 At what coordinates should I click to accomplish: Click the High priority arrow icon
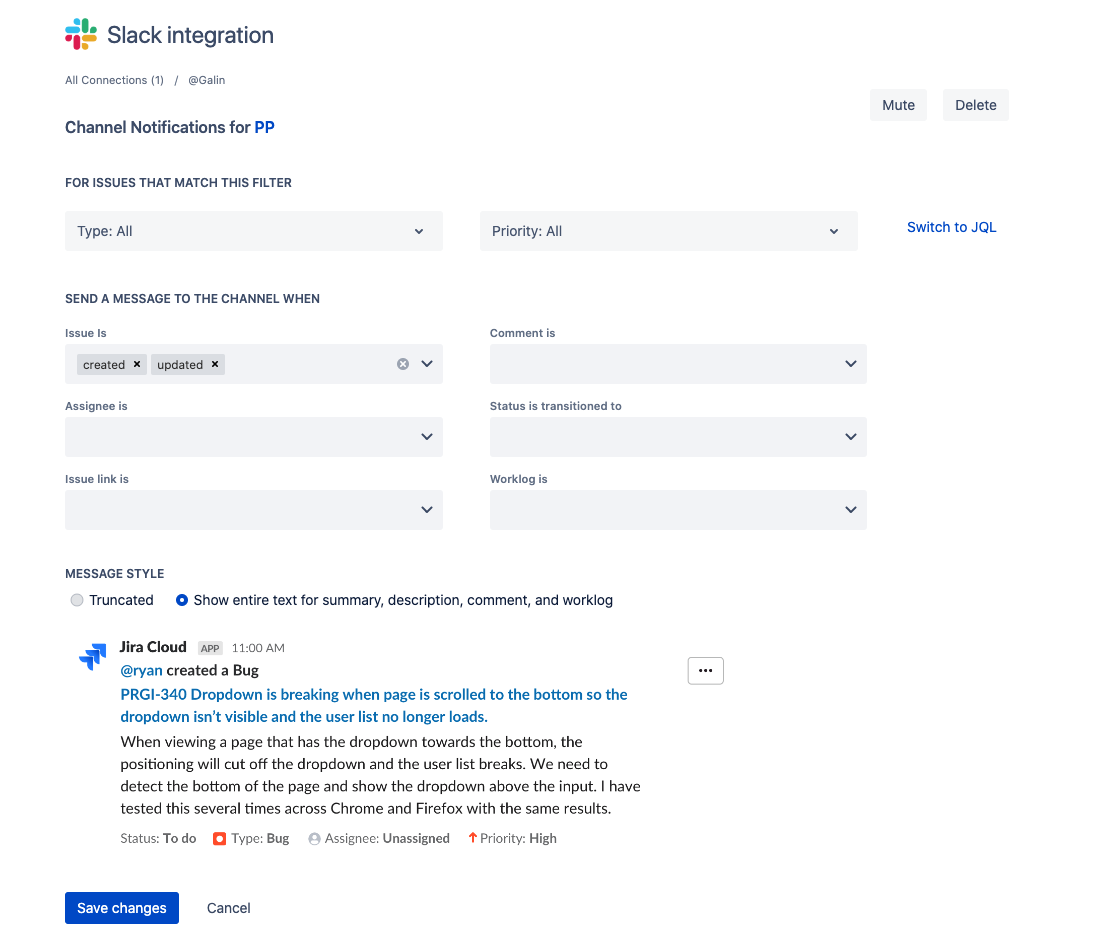472,837
